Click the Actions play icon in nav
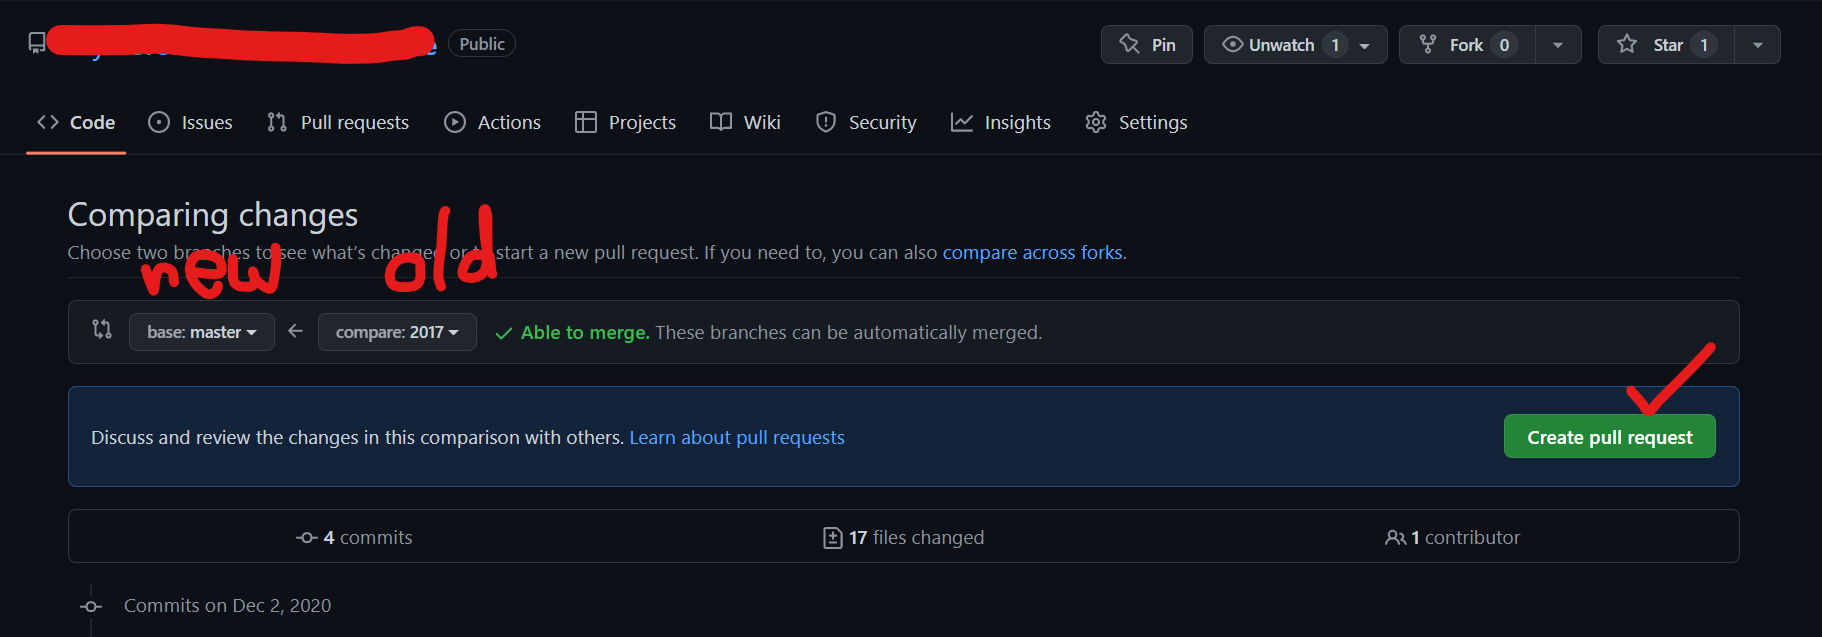Viewport: 1822px width, 637px height. click(455, 122)
